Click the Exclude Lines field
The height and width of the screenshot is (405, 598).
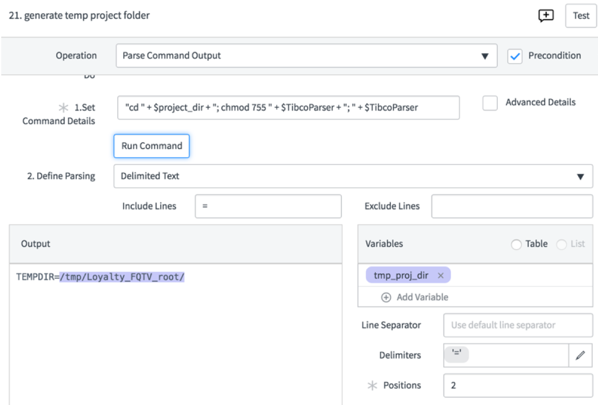[512, 206]
